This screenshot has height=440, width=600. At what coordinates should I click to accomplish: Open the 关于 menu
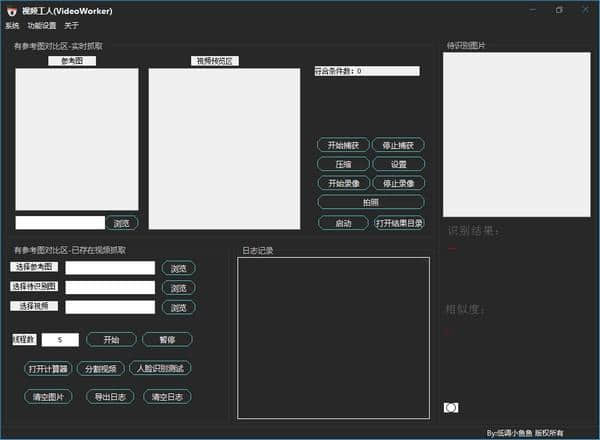pyautogui.click(x=71, y=25)
